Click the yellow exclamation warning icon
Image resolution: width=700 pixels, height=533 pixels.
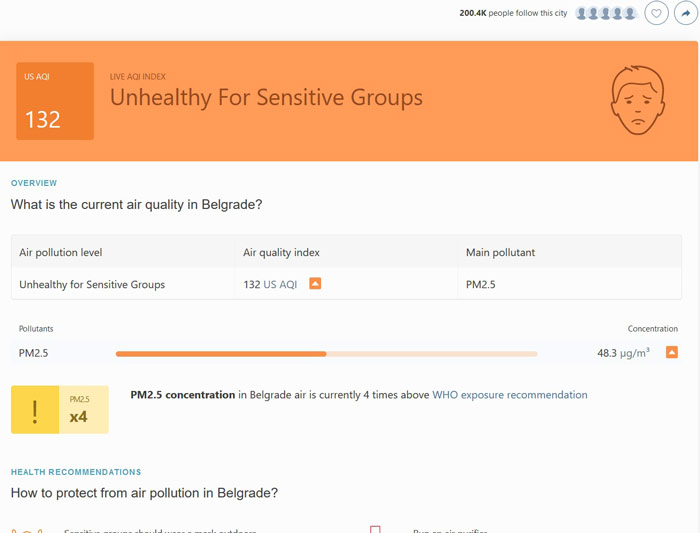35,409
